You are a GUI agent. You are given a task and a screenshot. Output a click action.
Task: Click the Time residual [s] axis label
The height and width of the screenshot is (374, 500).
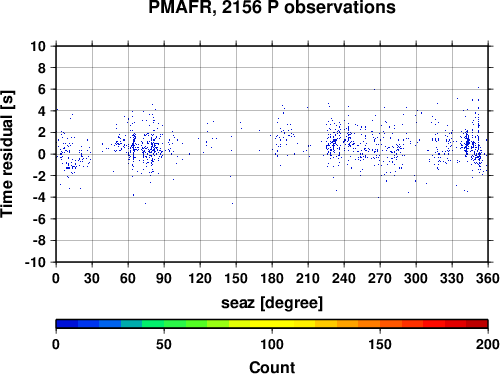click(7, 154)
